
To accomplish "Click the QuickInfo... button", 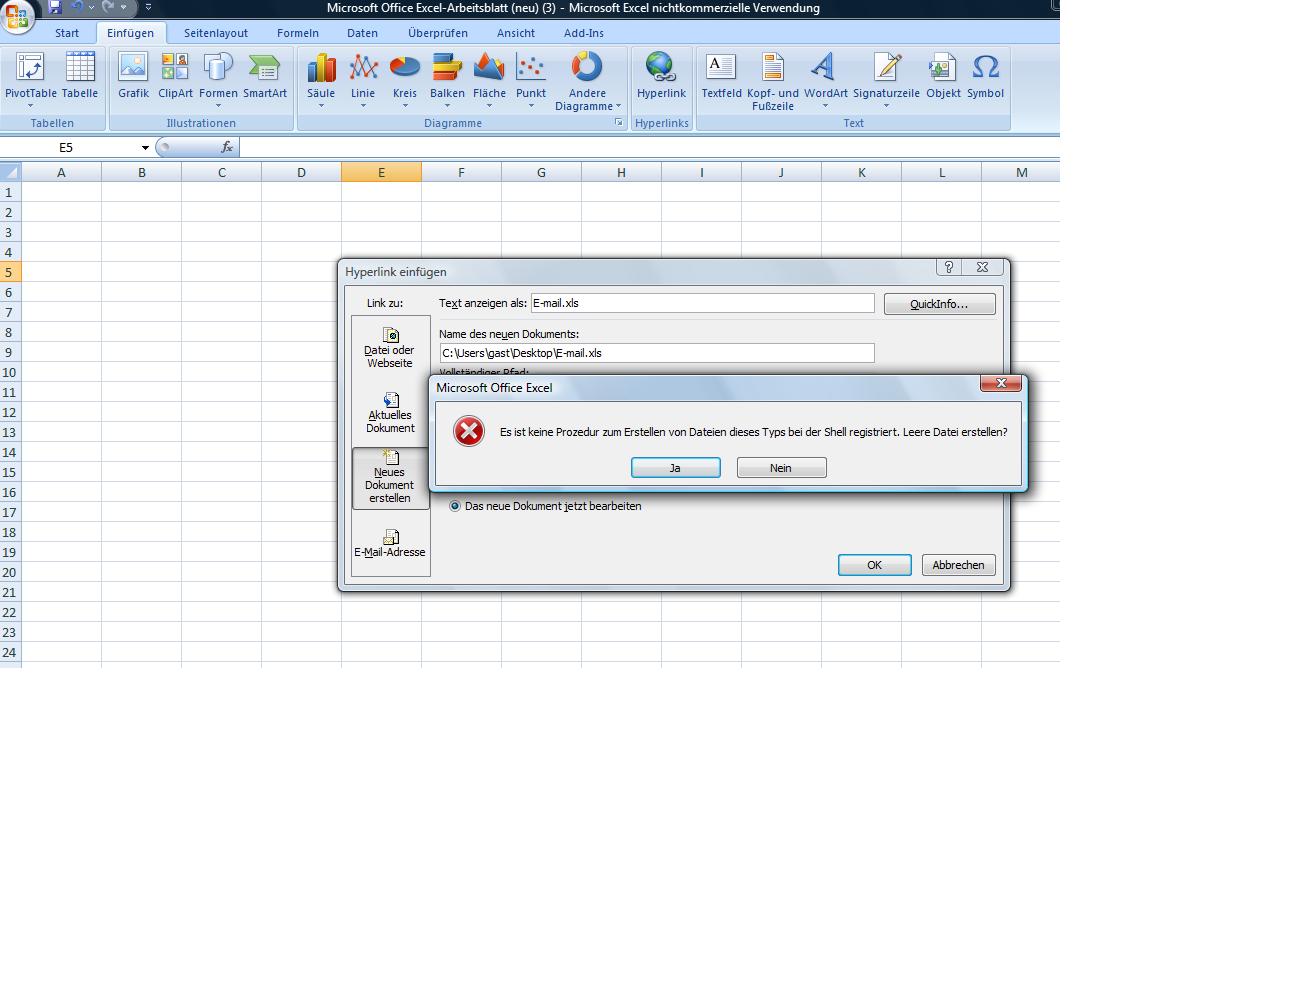I will pos(939,304).
